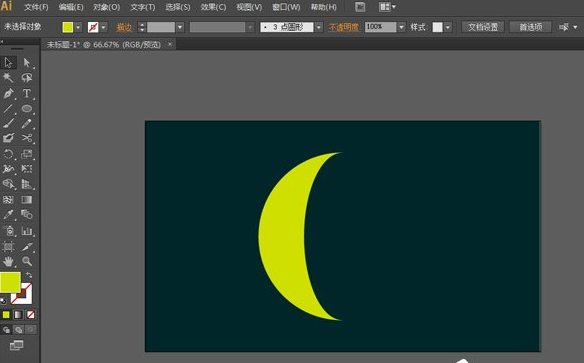The height and width of the screenshot is (363, 584).
Task: Open the 效果(C) menu
Action: tap(213, 7)
